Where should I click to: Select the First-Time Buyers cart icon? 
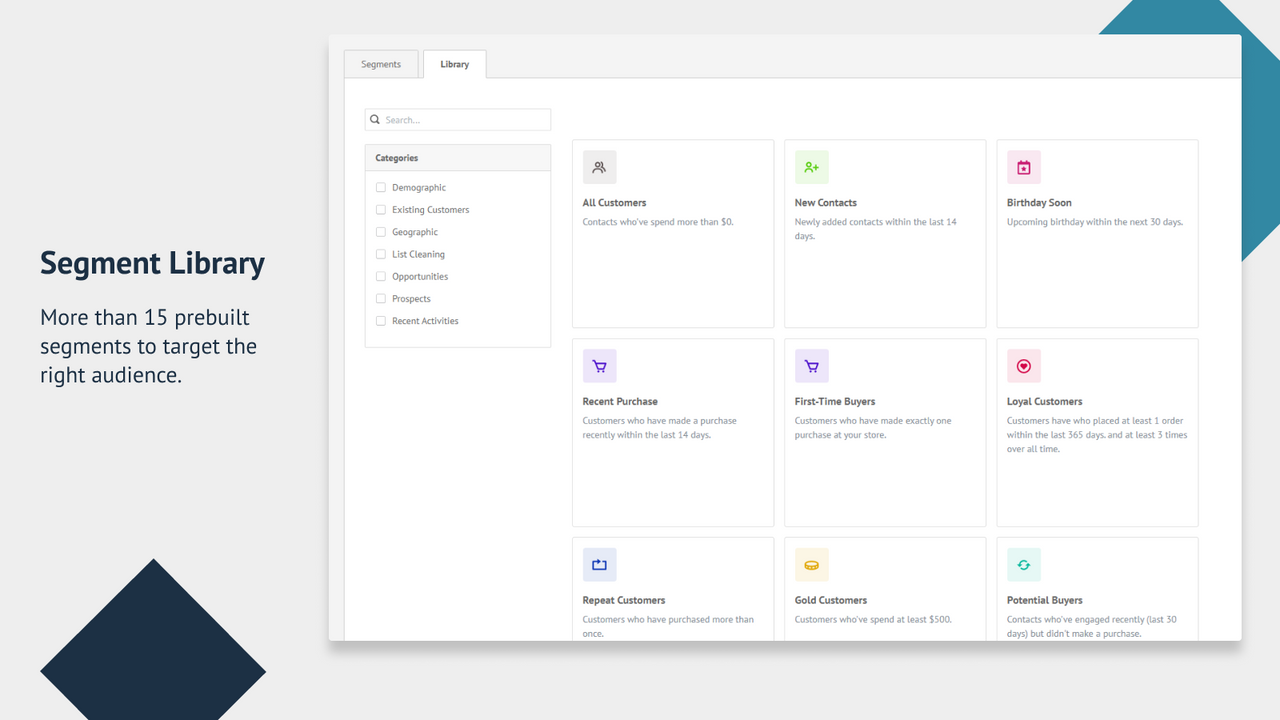(811, 365)
